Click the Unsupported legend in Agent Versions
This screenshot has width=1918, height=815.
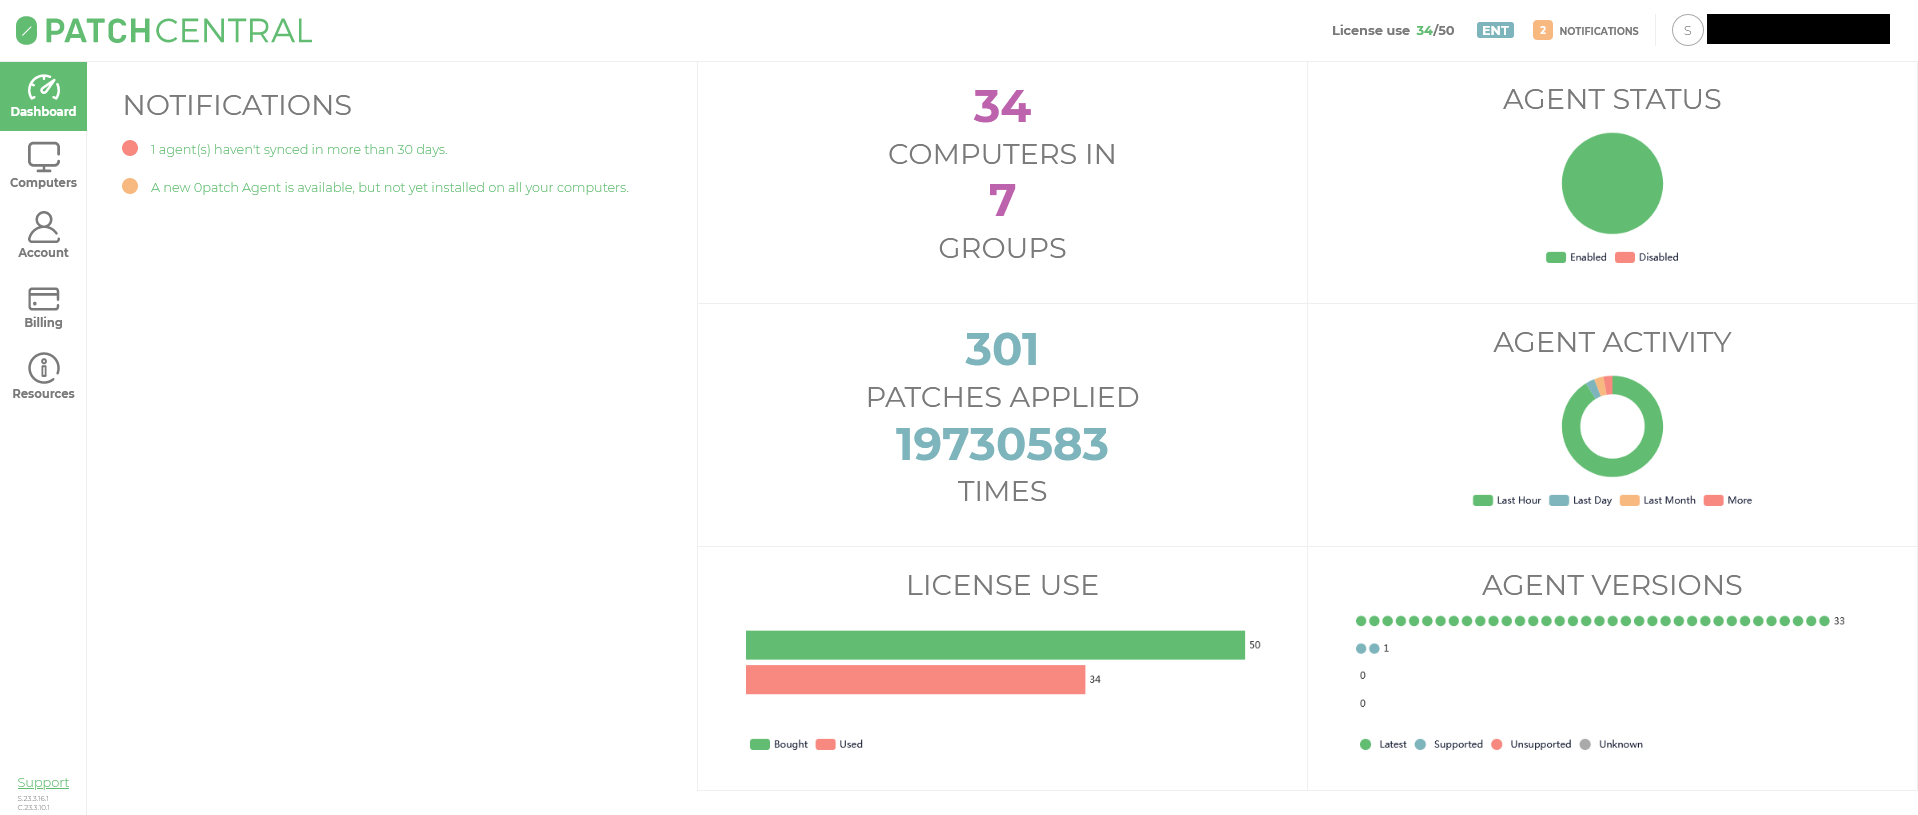click(1531, 744)
